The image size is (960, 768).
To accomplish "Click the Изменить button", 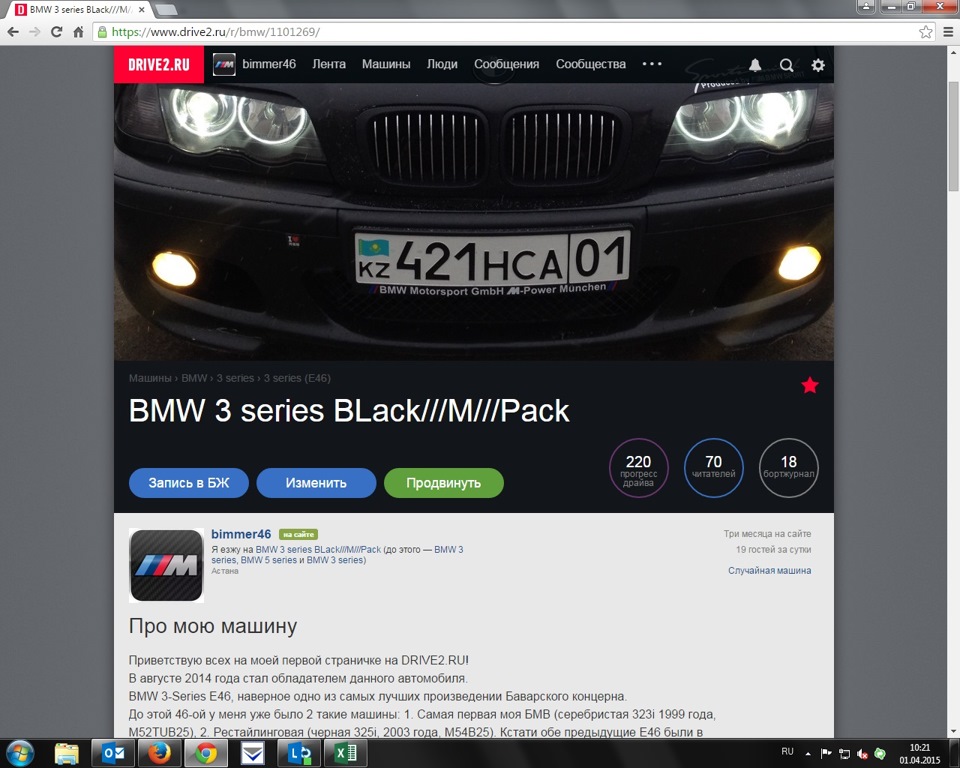I will tap(316, 483).
